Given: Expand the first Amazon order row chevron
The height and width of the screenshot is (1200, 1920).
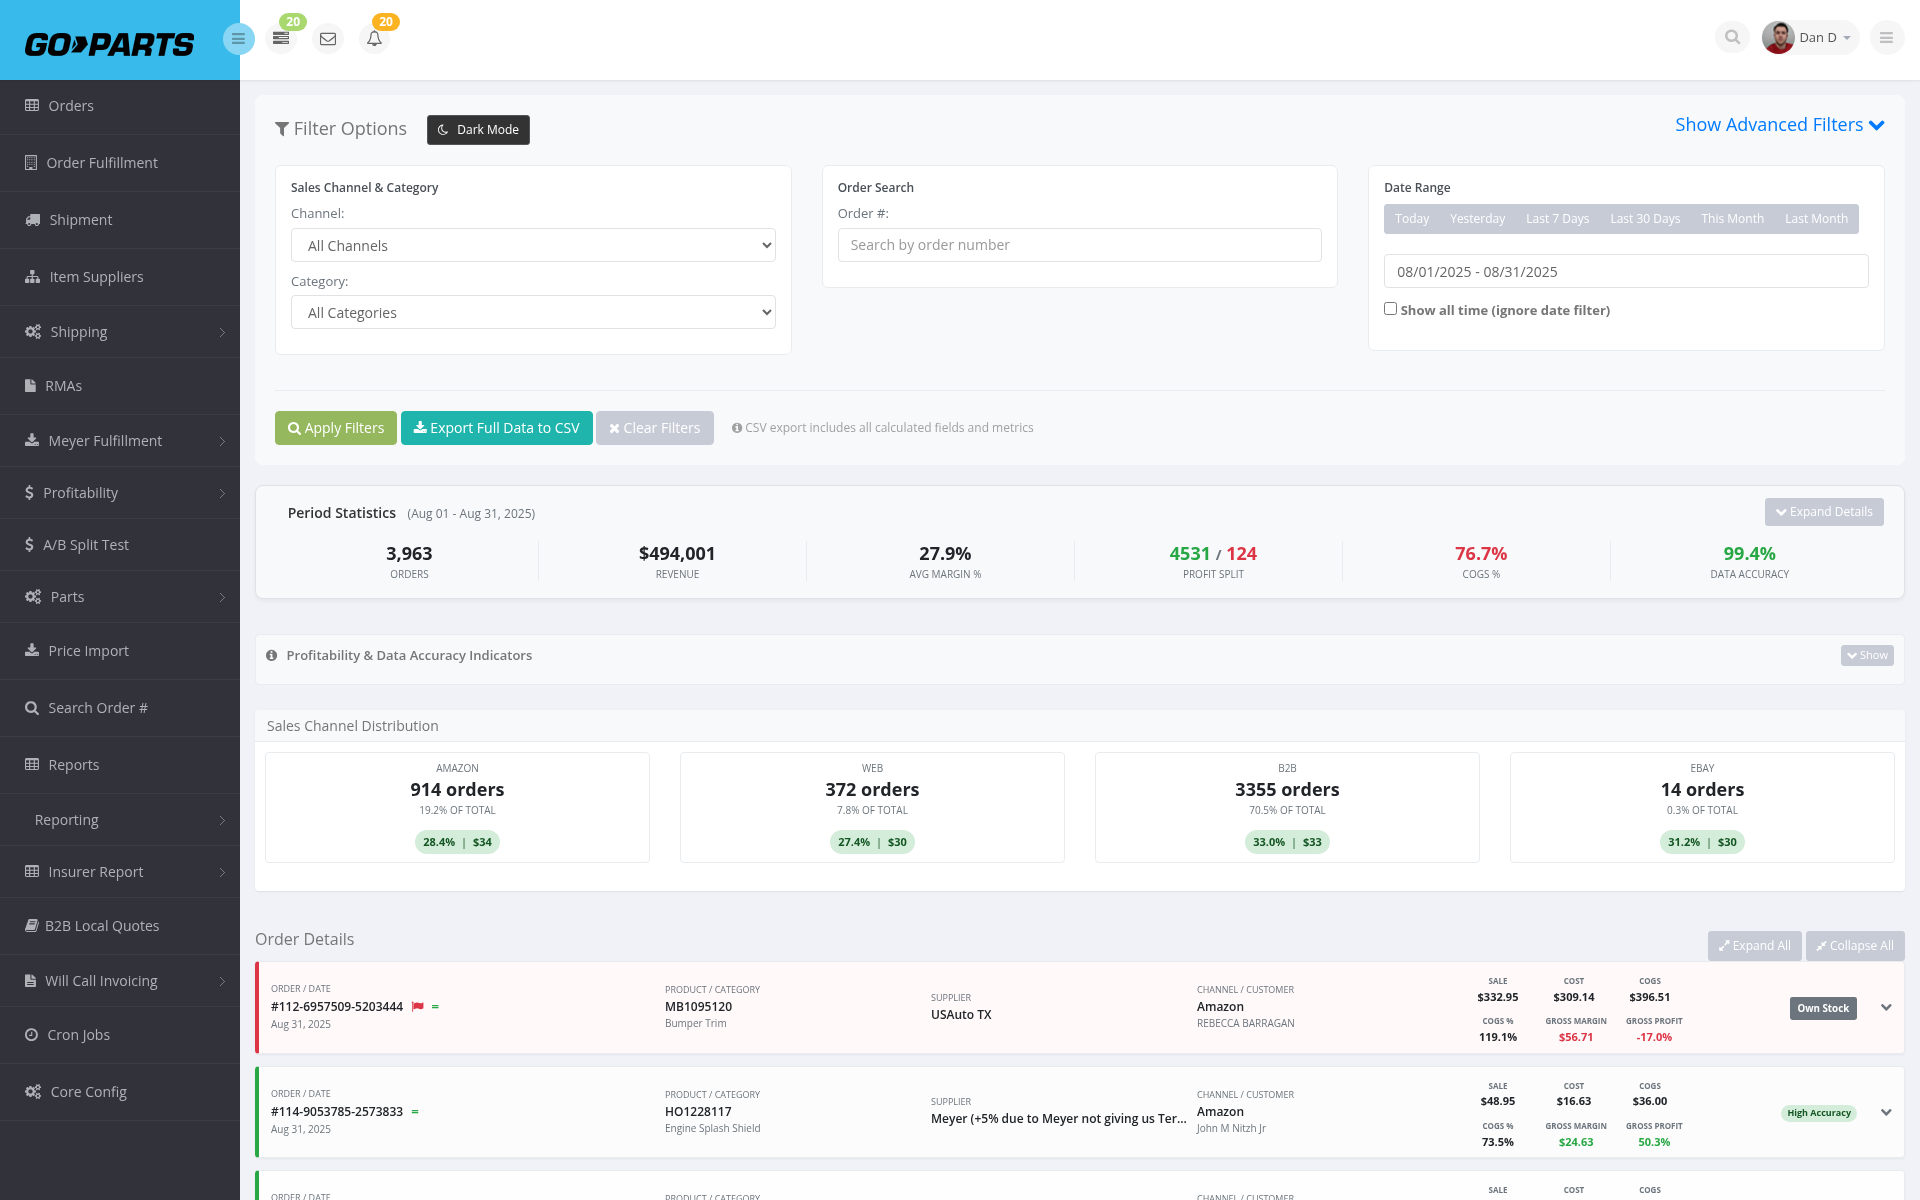Looking at the screenshot, I should tap(1886, 1007).
